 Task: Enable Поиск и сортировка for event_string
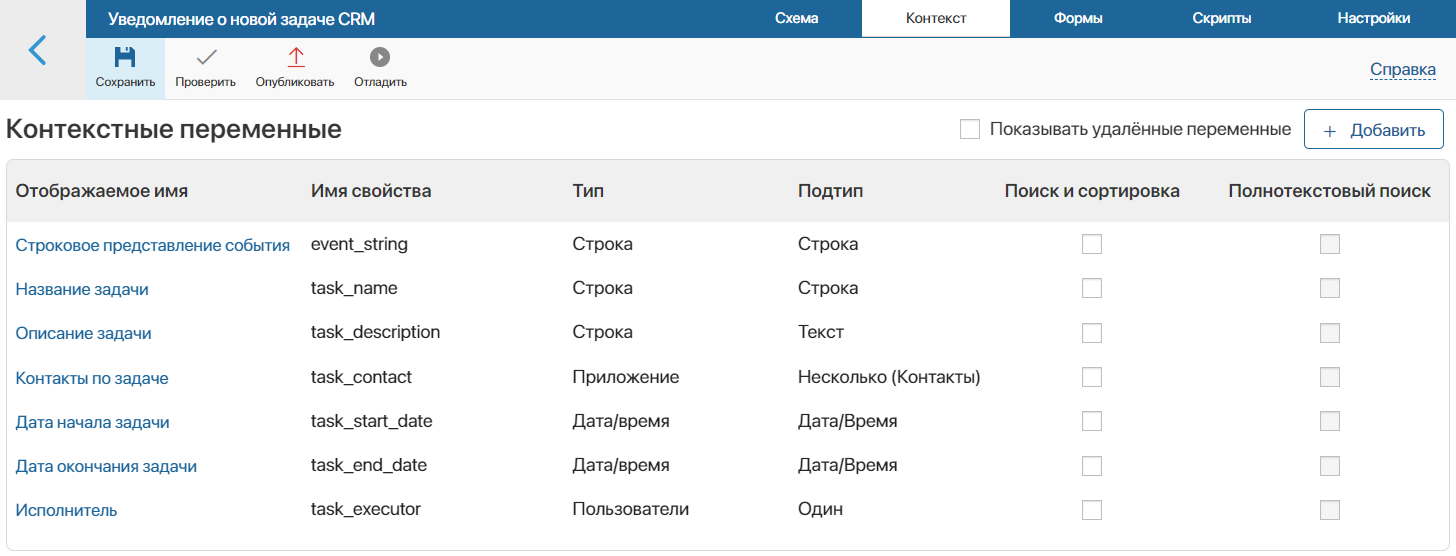tap(1092, 245)
